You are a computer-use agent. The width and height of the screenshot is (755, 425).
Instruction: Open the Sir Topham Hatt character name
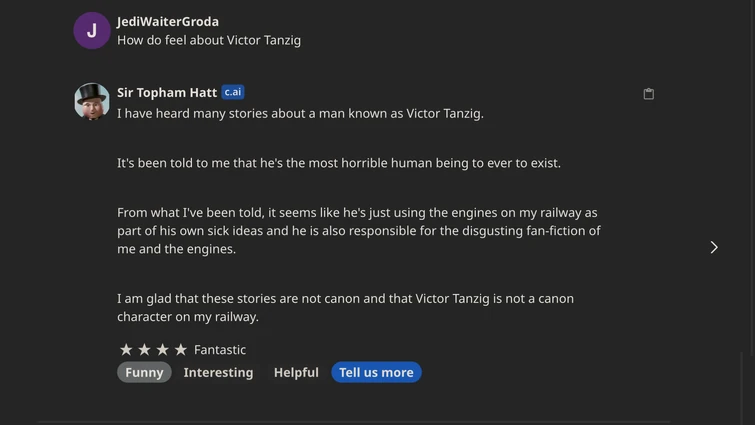point(167,93)
